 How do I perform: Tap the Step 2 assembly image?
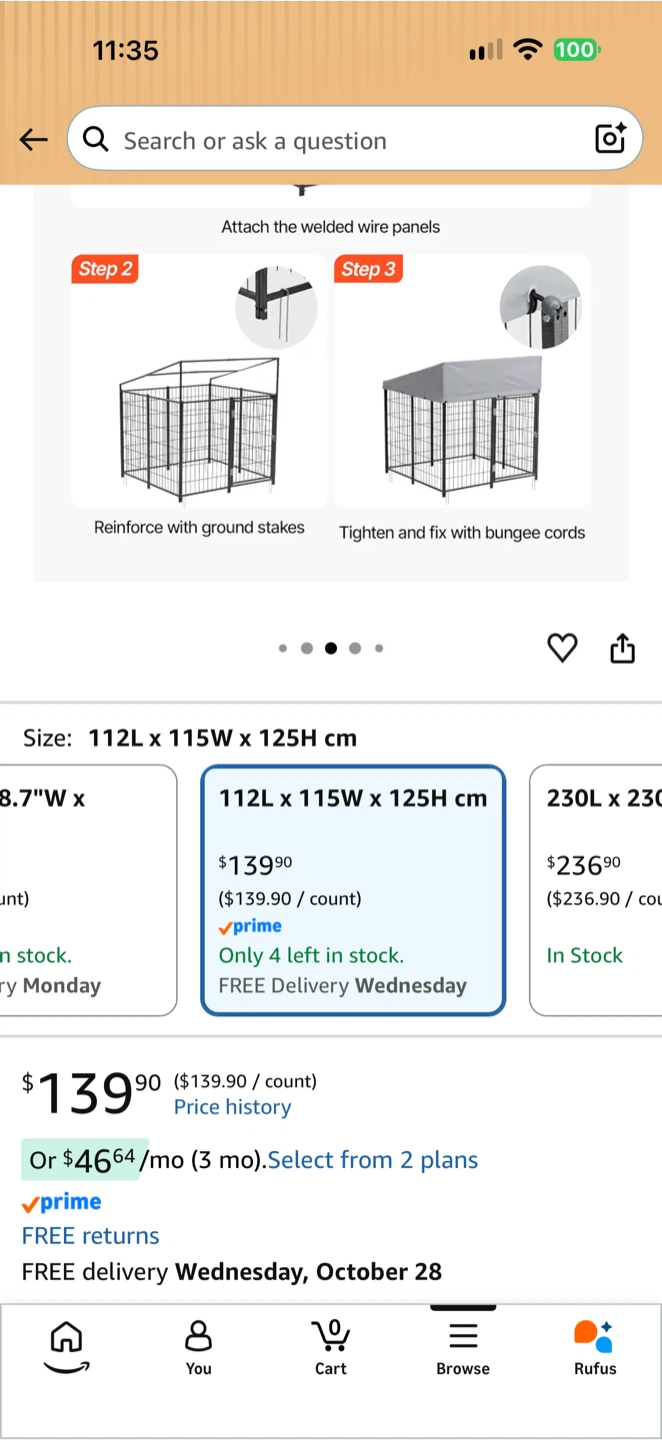click(x=199, y=381)
